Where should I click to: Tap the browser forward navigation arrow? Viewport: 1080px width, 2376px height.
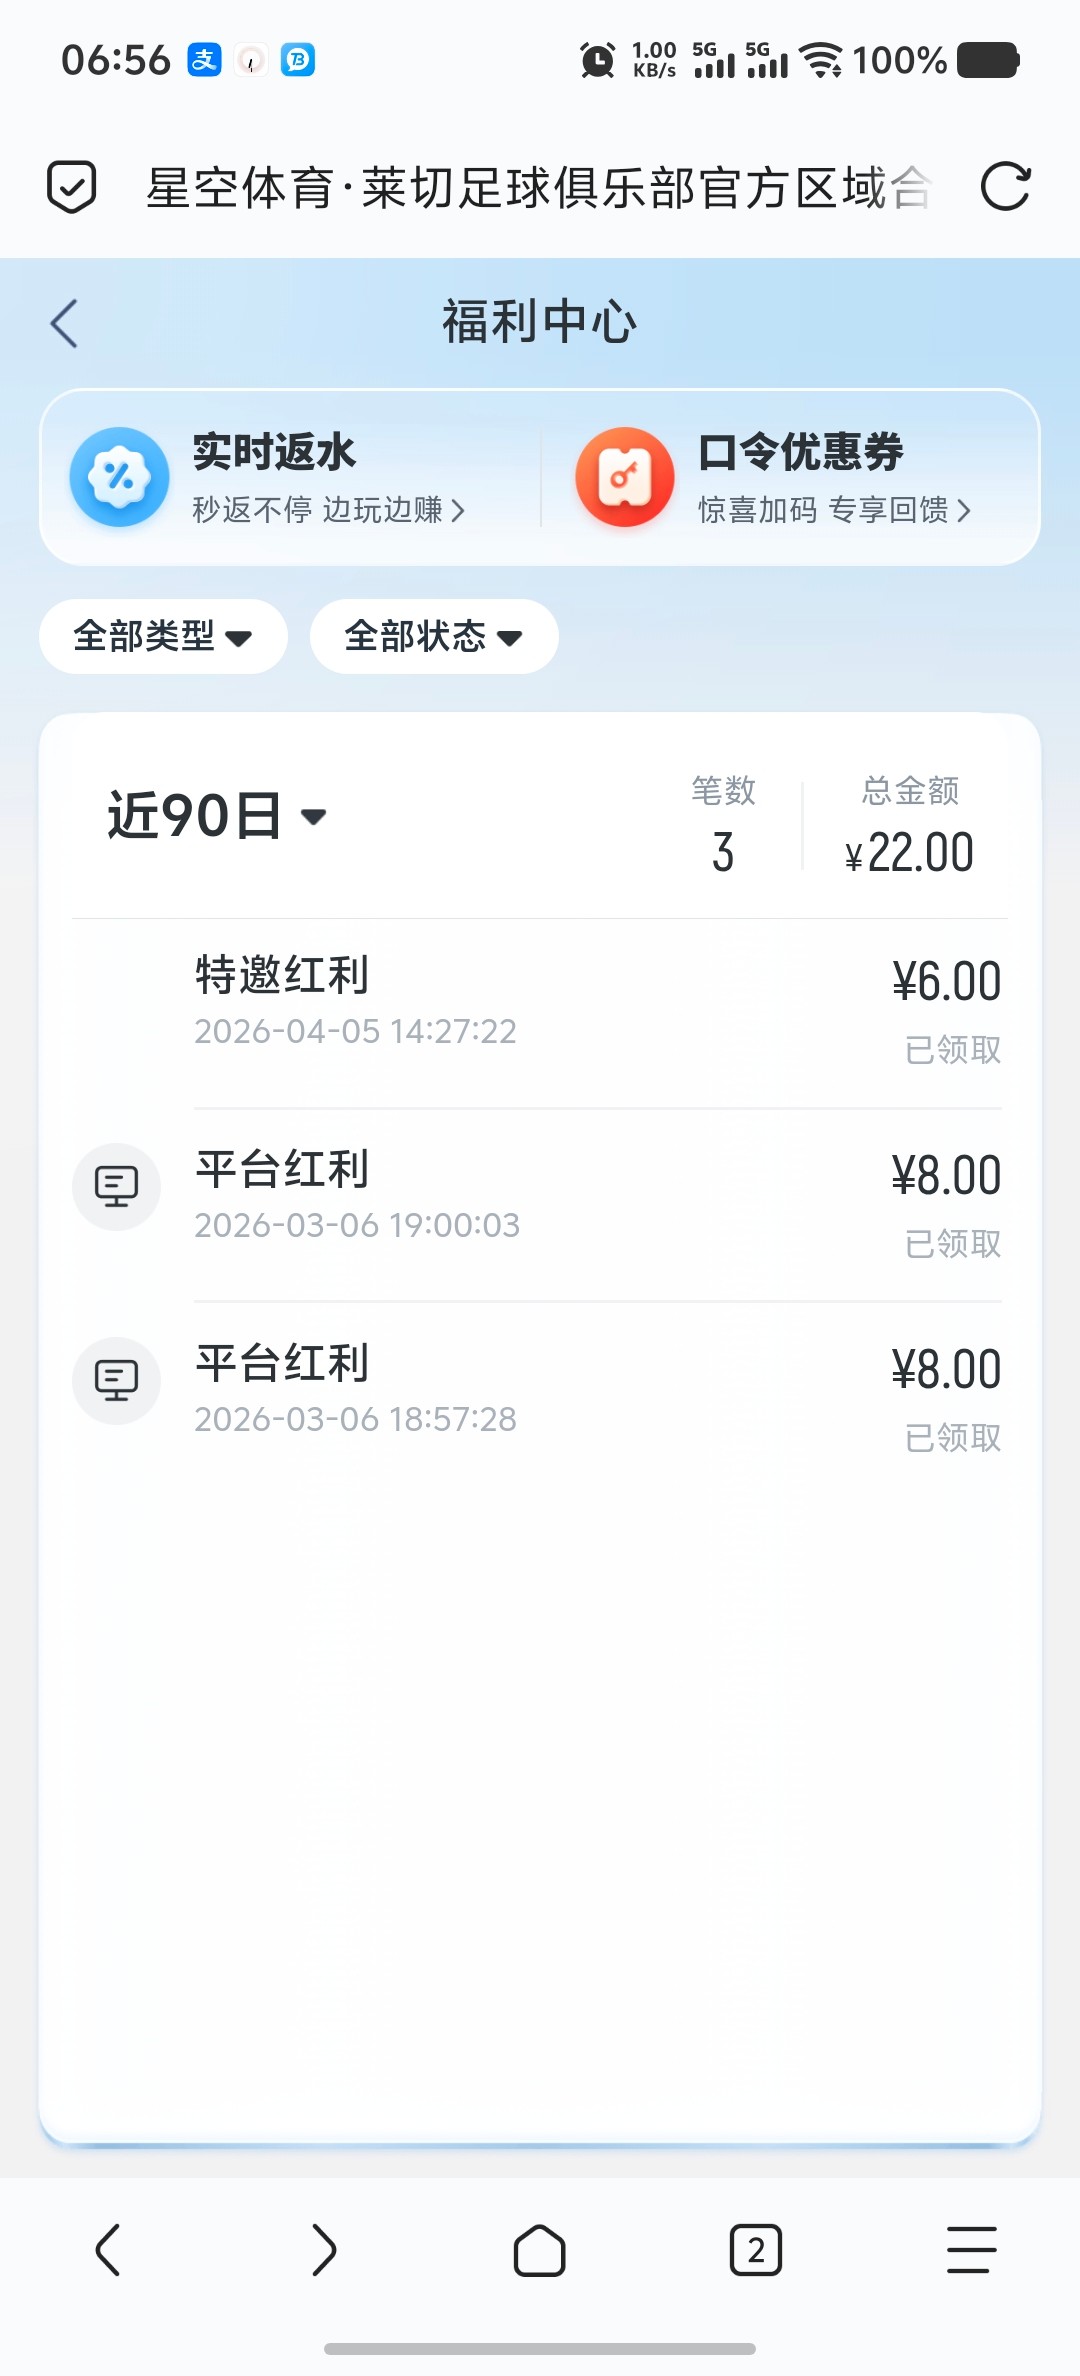pos(323,2251)
